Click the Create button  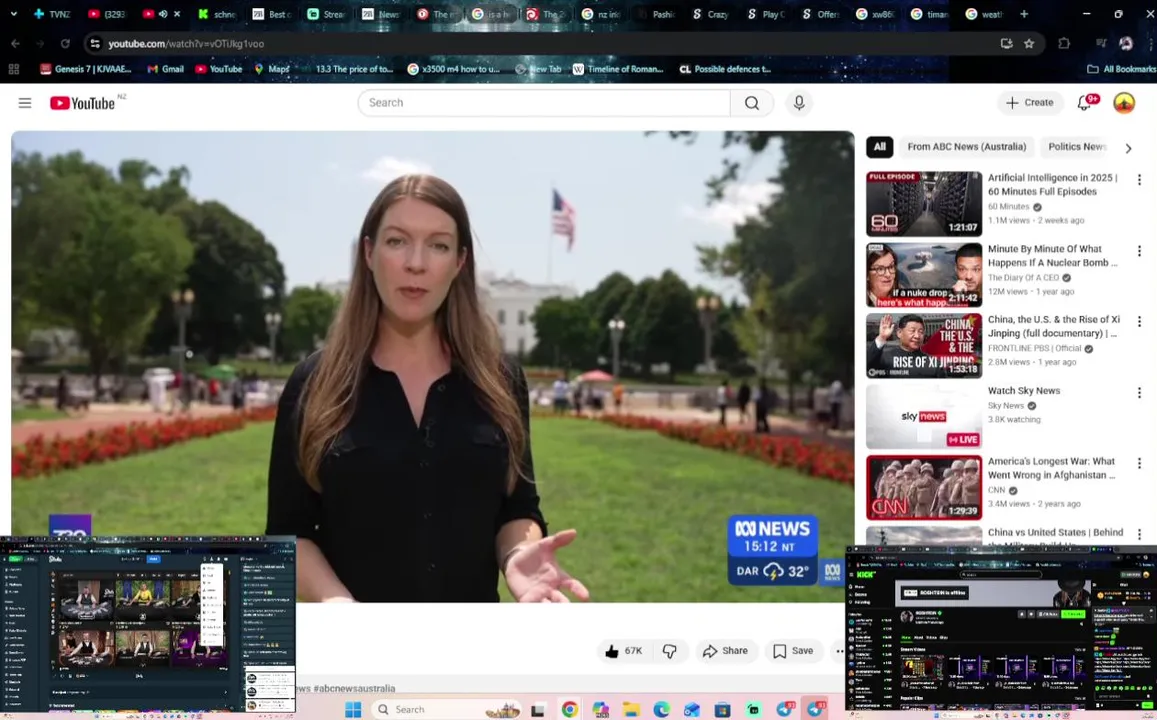1030,103
